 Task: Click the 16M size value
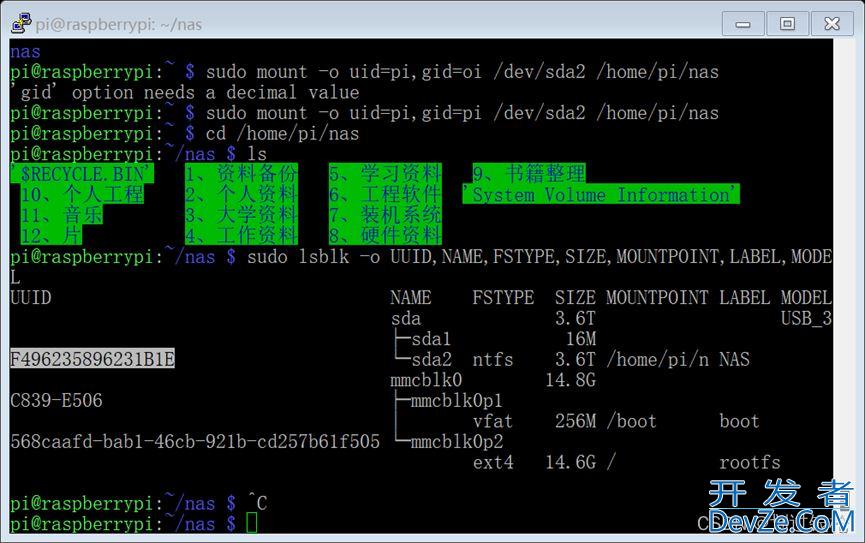580,339
